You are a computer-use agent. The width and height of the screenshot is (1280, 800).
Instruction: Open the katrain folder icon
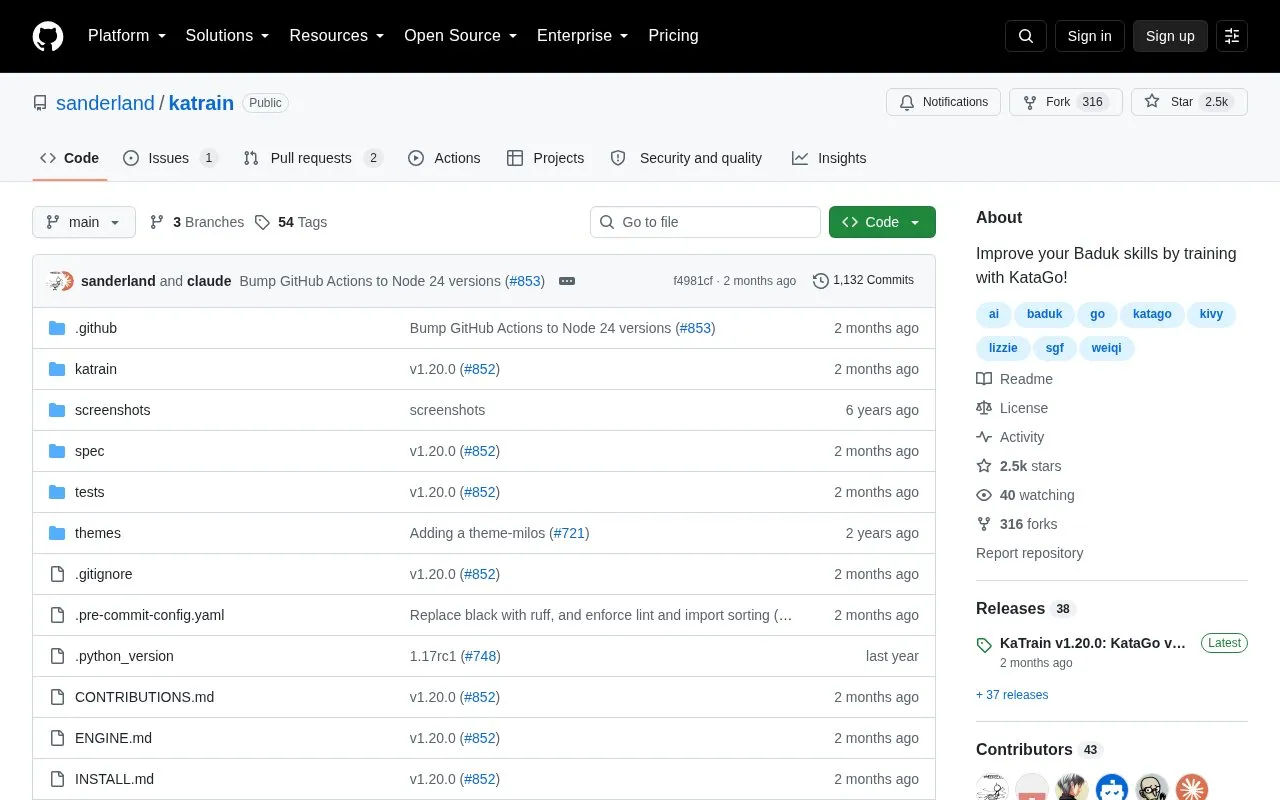(x=57, y=369)
